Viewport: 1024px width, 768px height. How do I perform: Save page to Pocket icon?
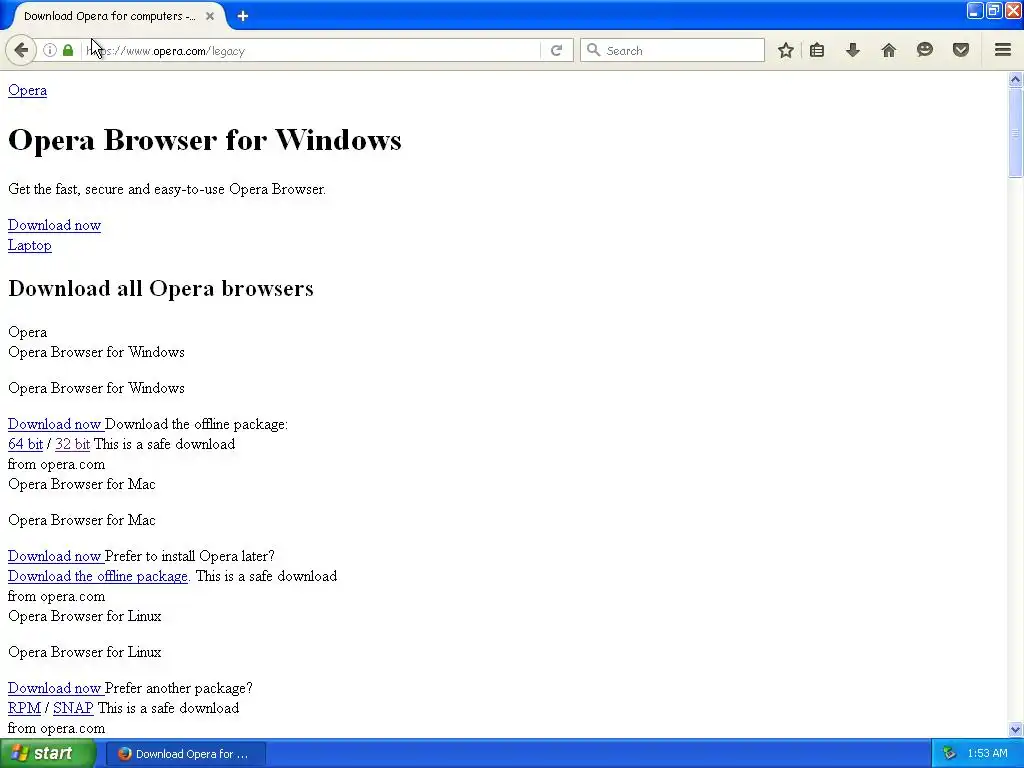961,50
